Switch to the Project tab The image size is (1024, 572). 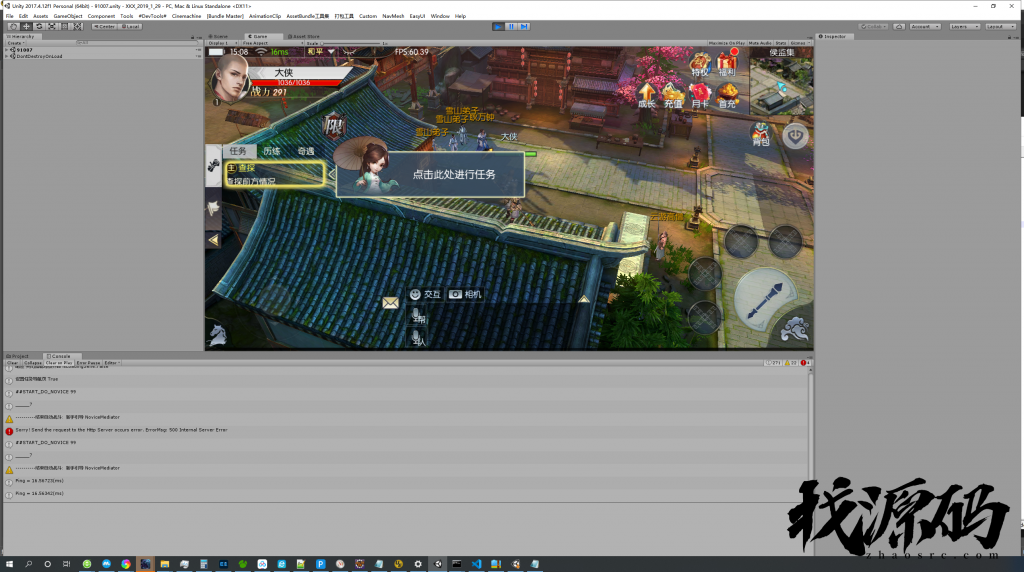click(18, 357)
